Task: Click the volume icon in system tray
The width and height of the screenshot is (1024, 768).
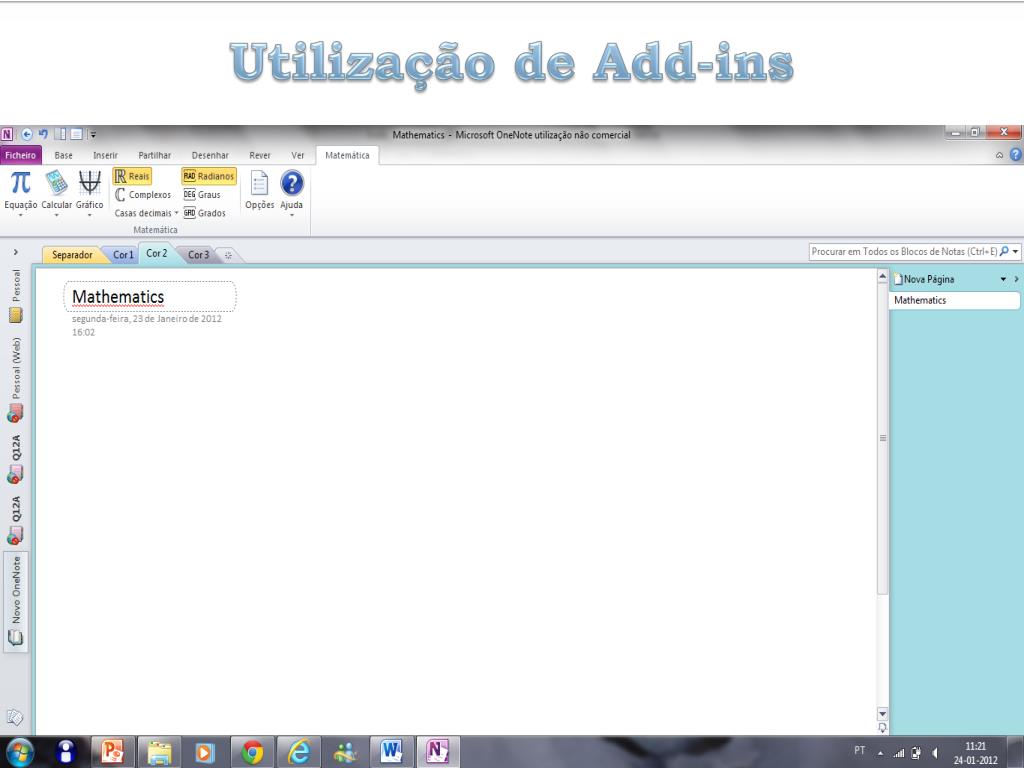Action: (935, 753)
